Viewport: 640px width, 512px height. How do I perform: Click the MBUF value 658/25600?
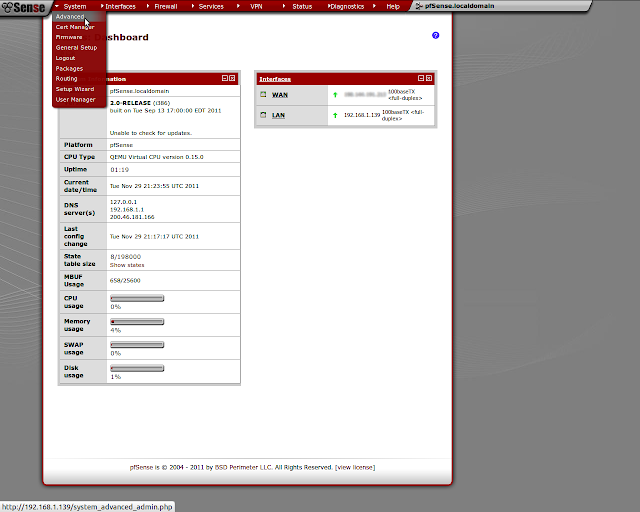[125, 280]
